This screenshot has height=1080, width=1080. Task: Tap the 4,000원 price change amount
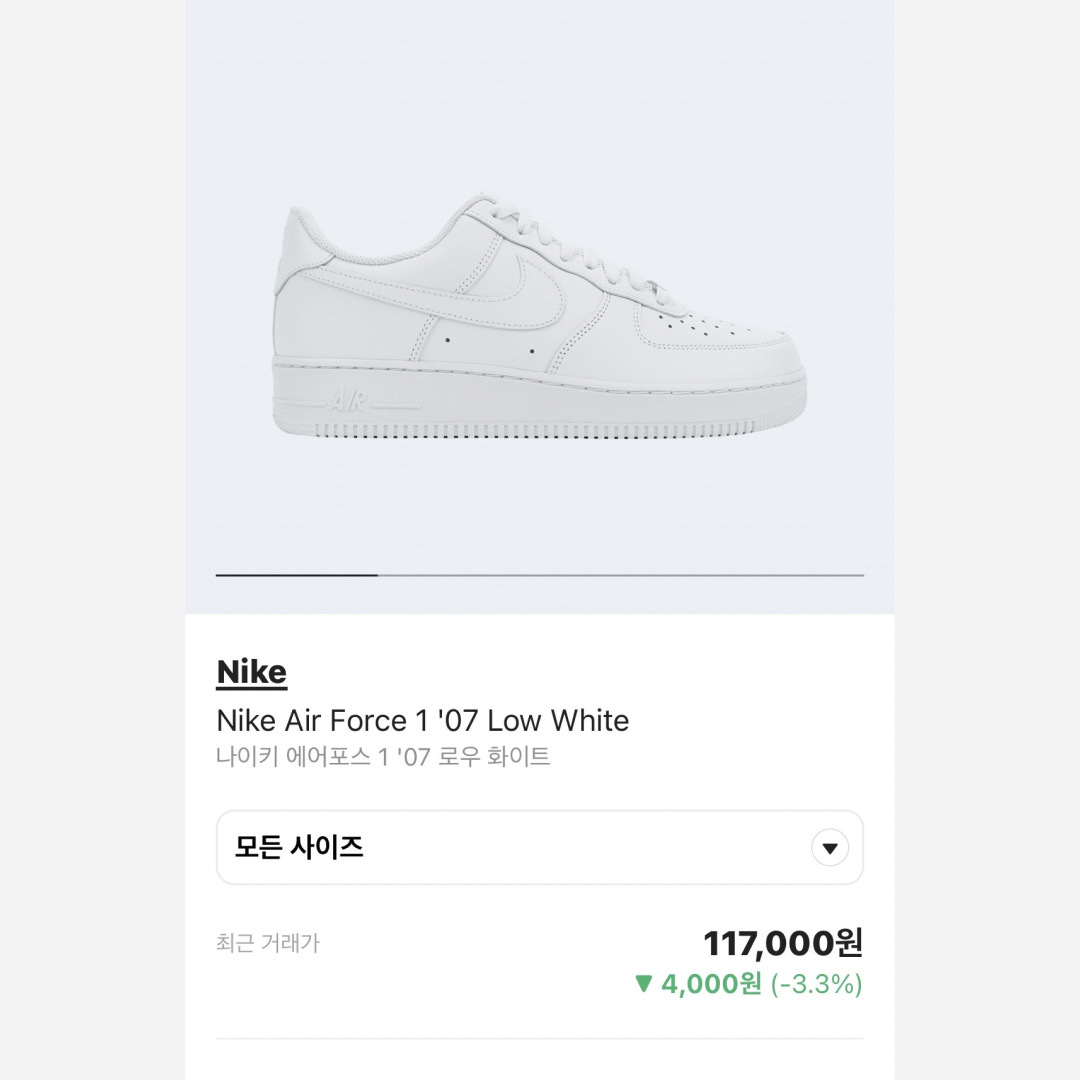pyautogui.click(x=711, y=984)
